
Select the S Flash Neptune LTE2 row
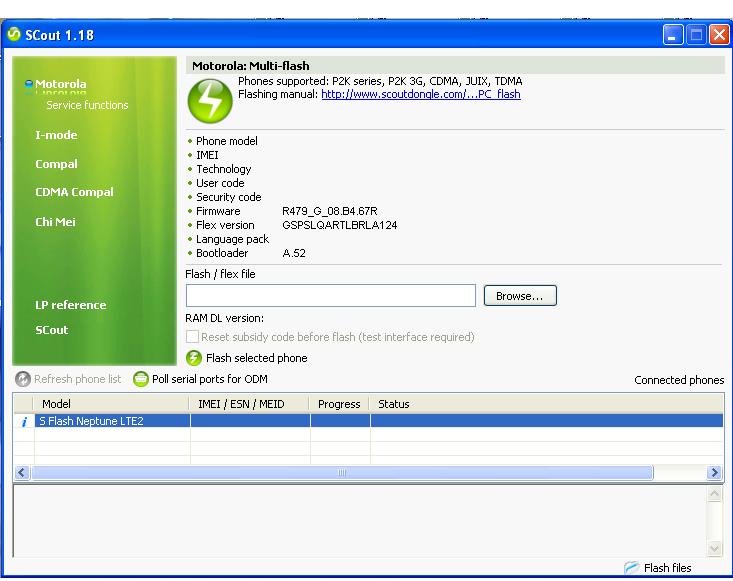(368, 421)
